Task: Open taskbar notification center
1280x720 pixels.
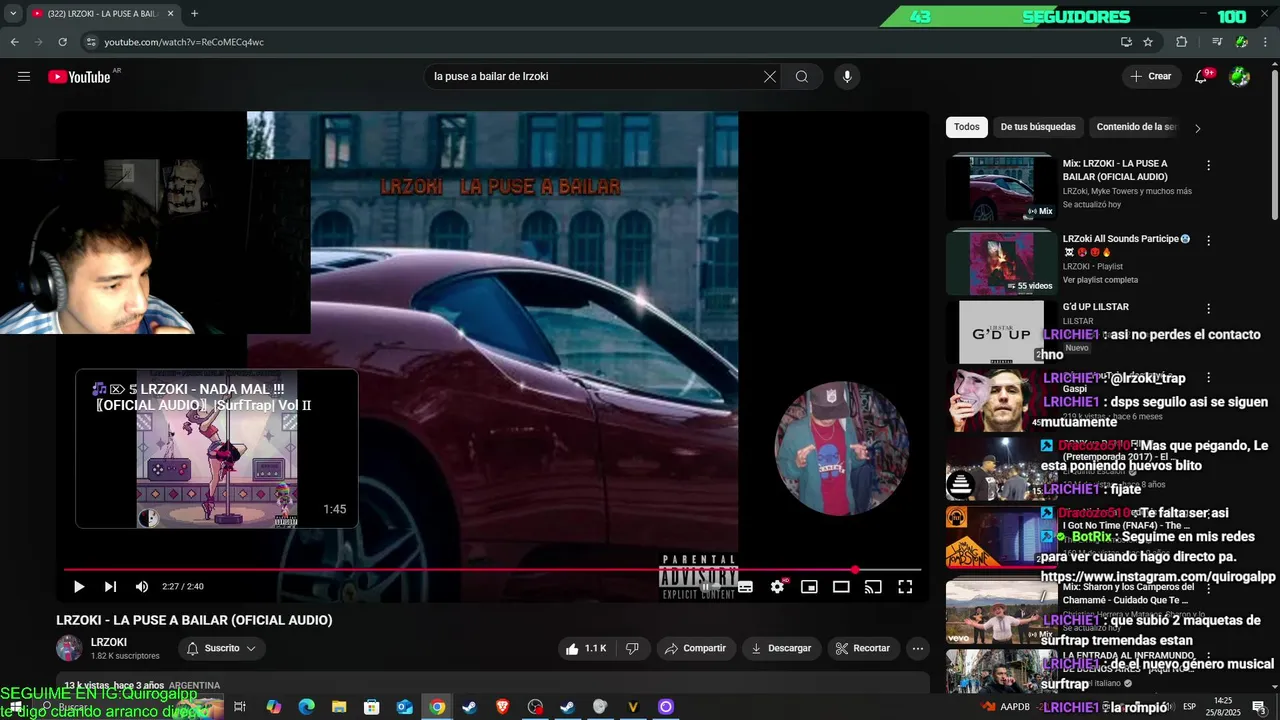Action: (1260, 707)
